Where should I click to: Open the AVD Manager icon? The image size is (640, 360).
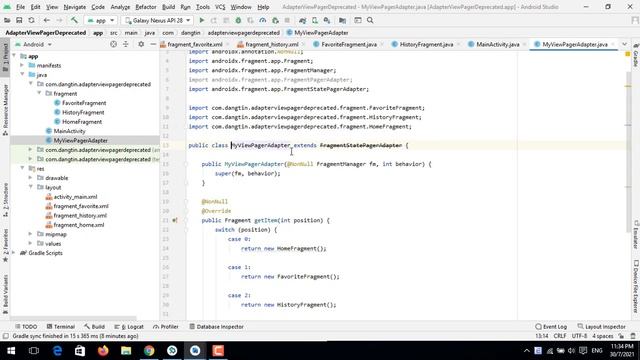point(315,20)
